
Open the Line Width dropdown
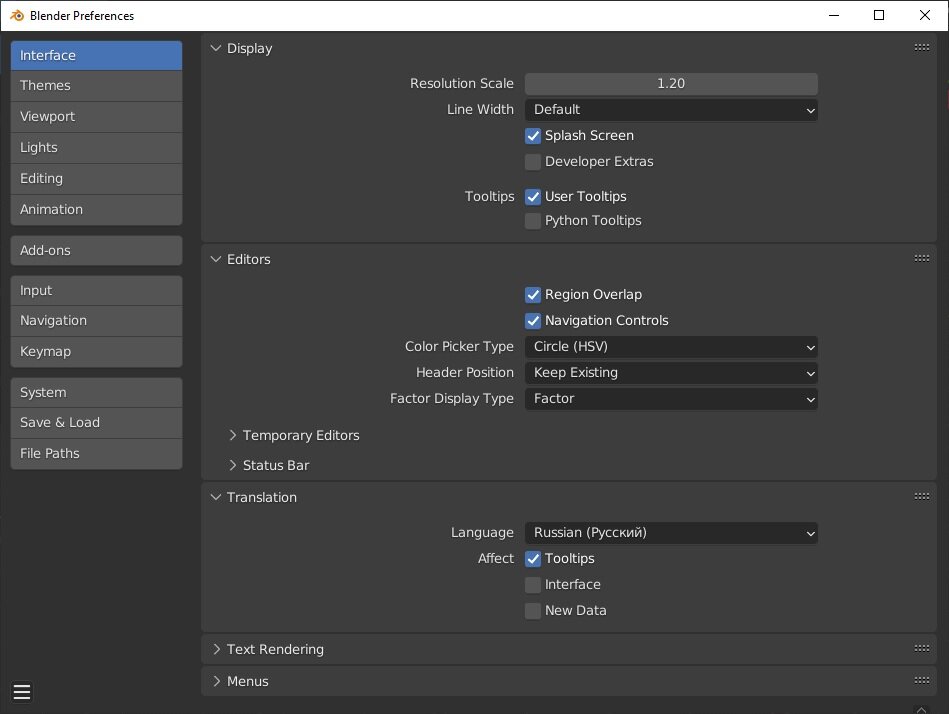tap(671, 110)
